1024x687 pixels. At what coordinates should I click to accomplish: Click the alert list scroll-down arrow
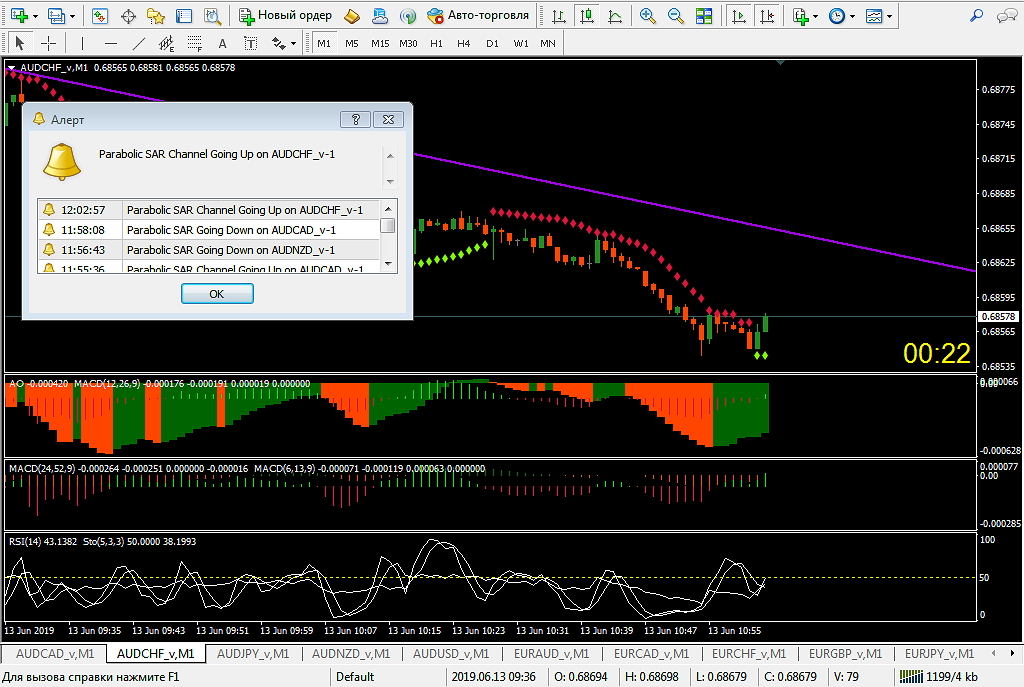[388, 264]
